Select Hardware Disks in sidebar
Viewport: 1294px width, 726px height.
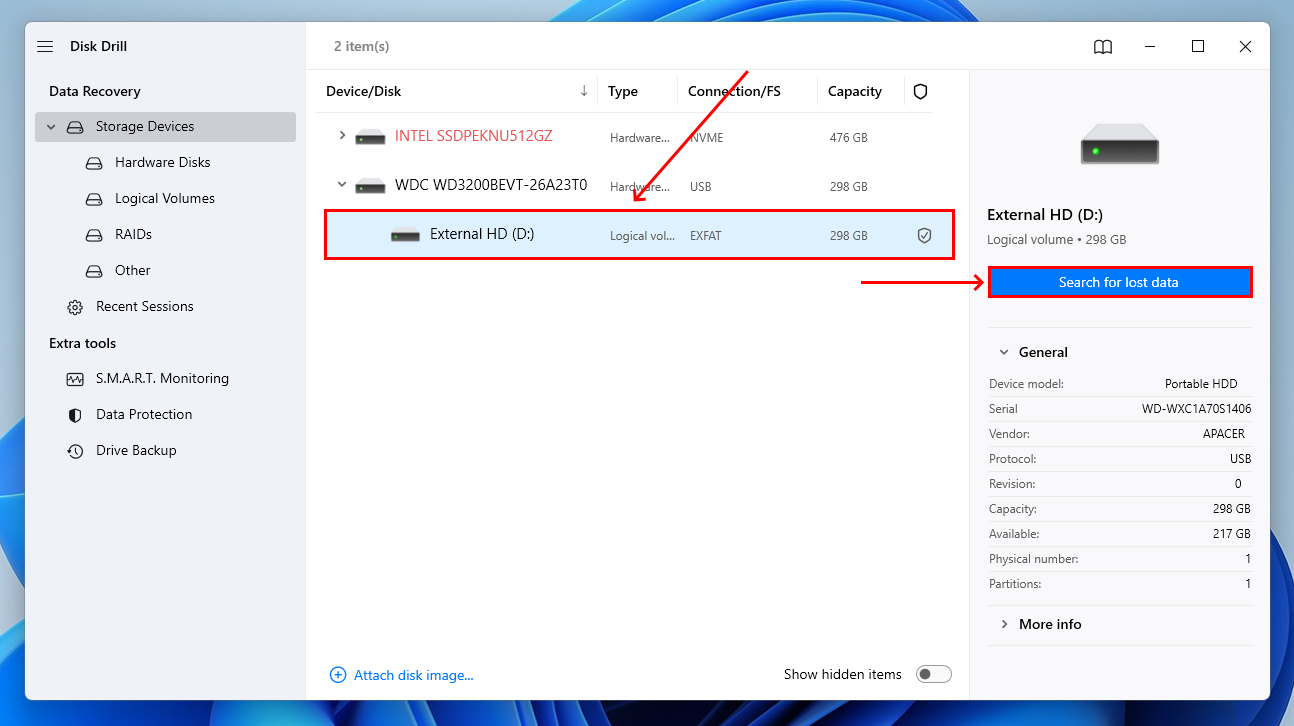[162, 163]
